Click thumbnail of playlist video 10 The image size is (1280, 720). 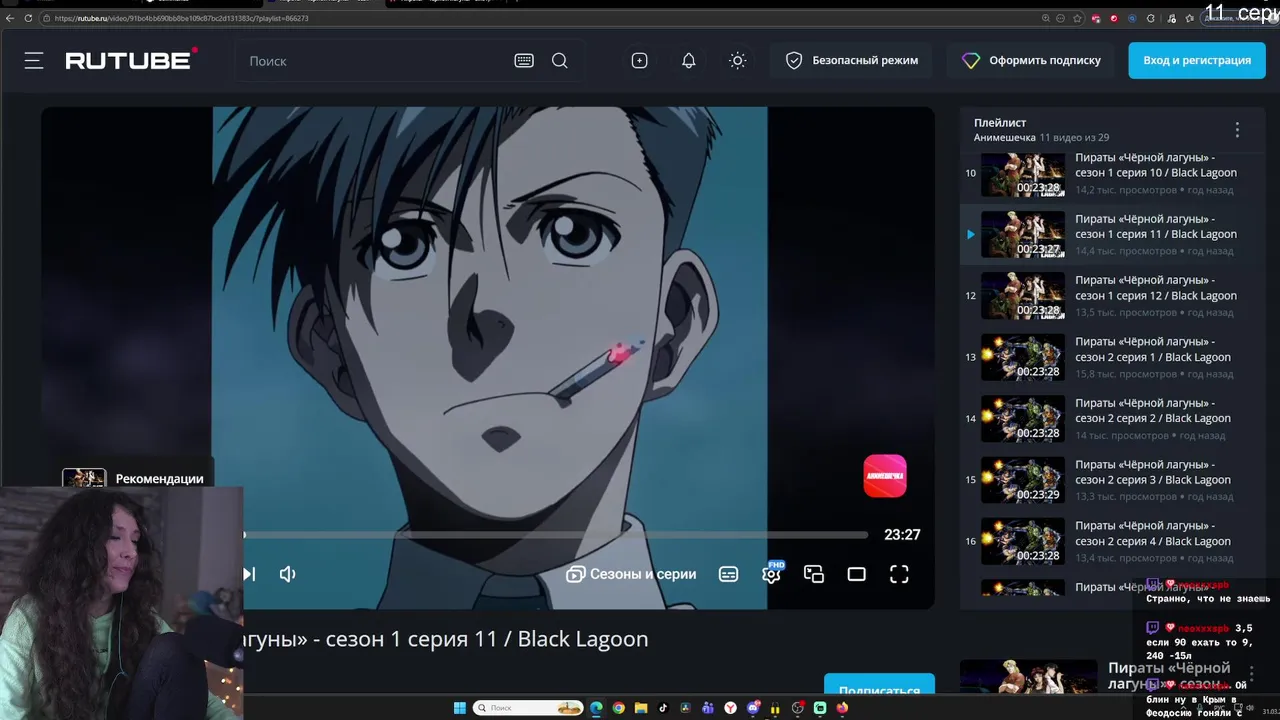tap(1023, 174)
